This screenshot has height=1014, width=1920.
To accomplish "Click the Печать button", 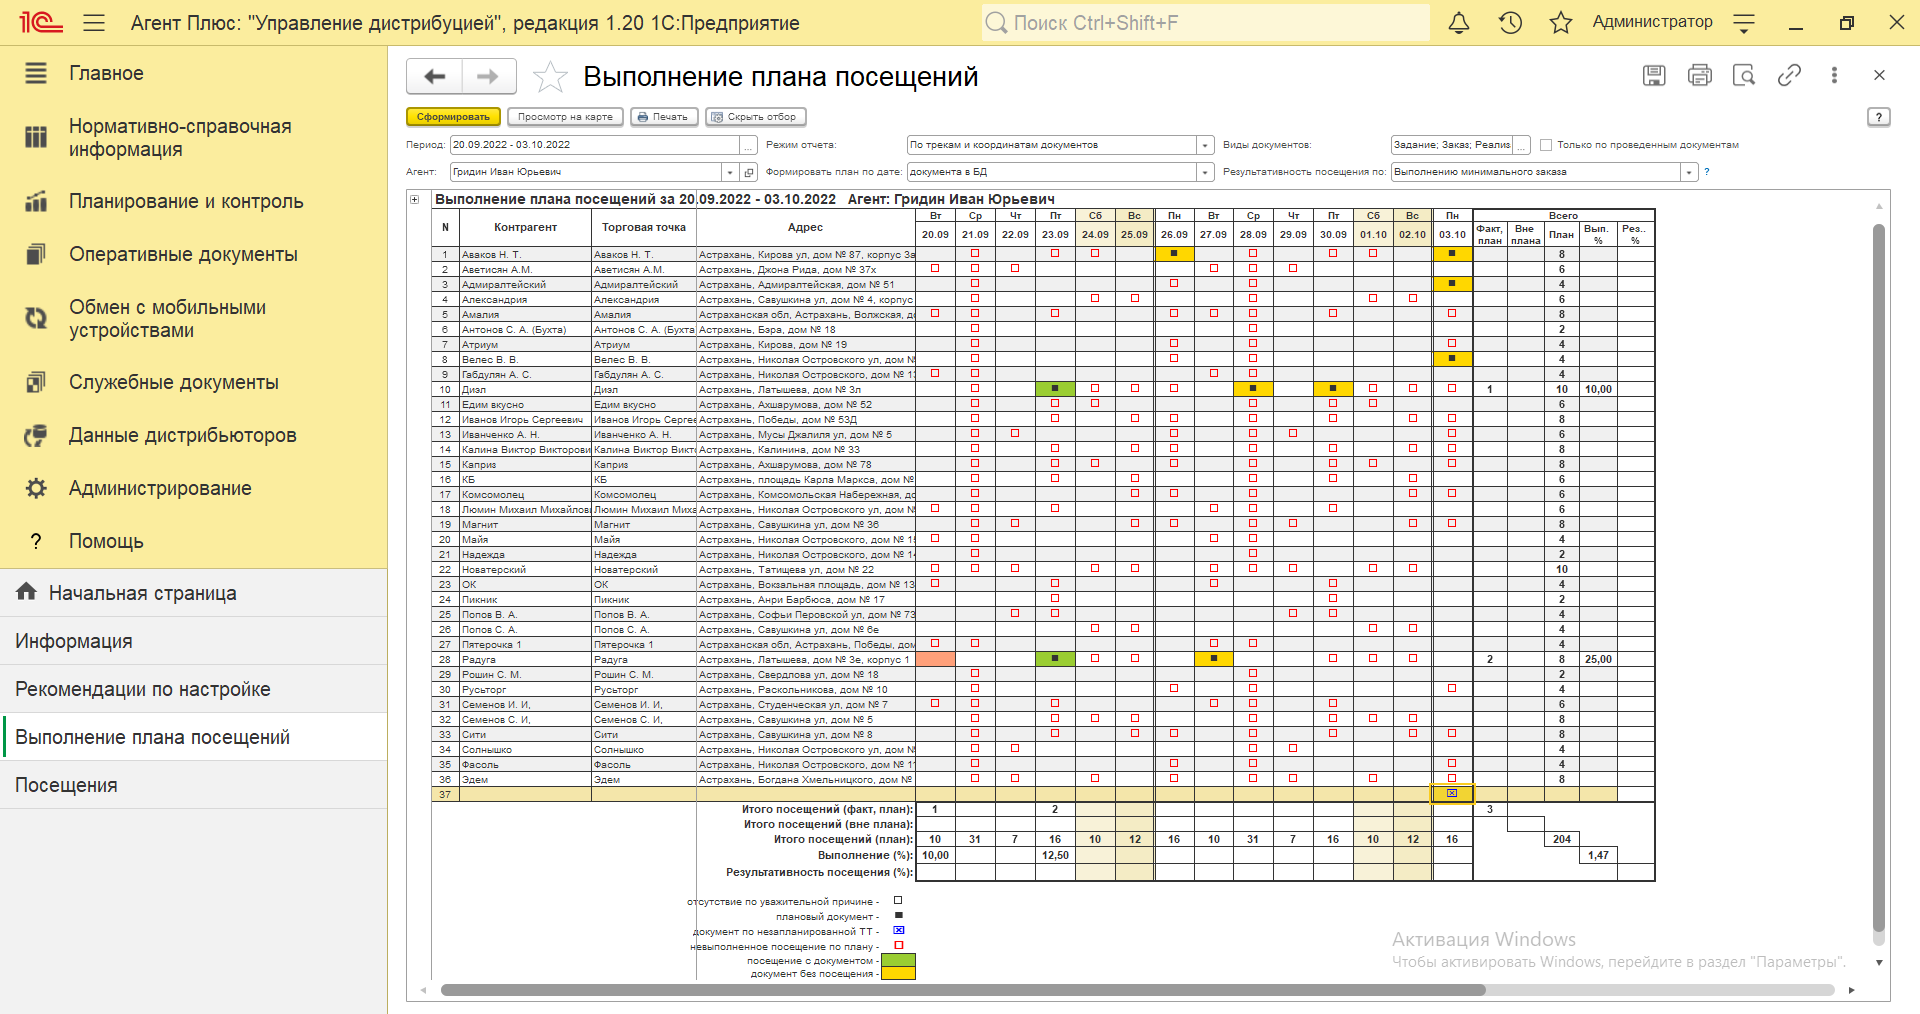I will [x=664, y=117].
